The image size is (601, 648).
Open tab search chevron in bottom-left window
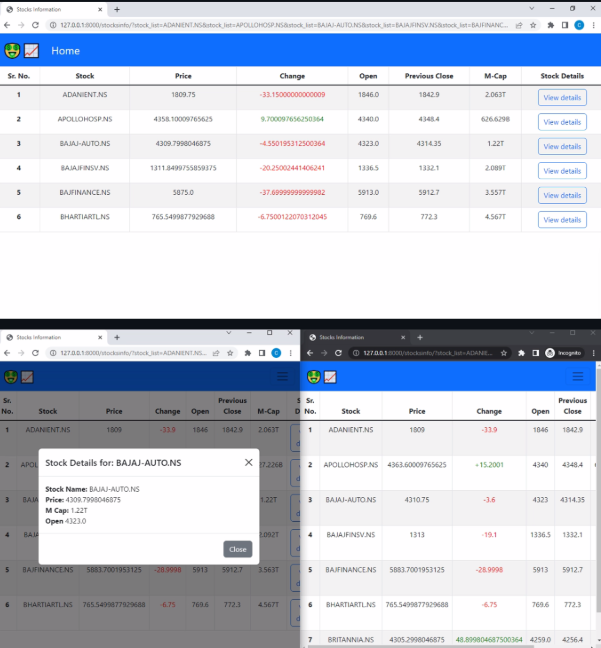point(229,333)
